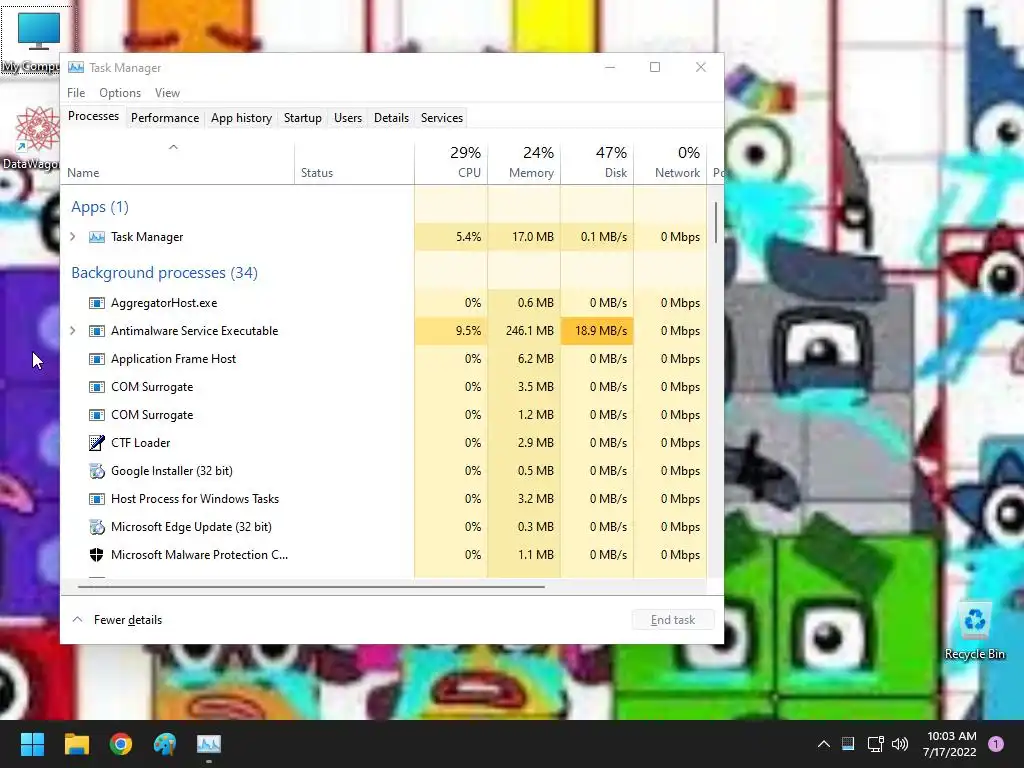Select the Application Frame Host process name
This screenshot has height=768, width=1024.
pos(173,359)
